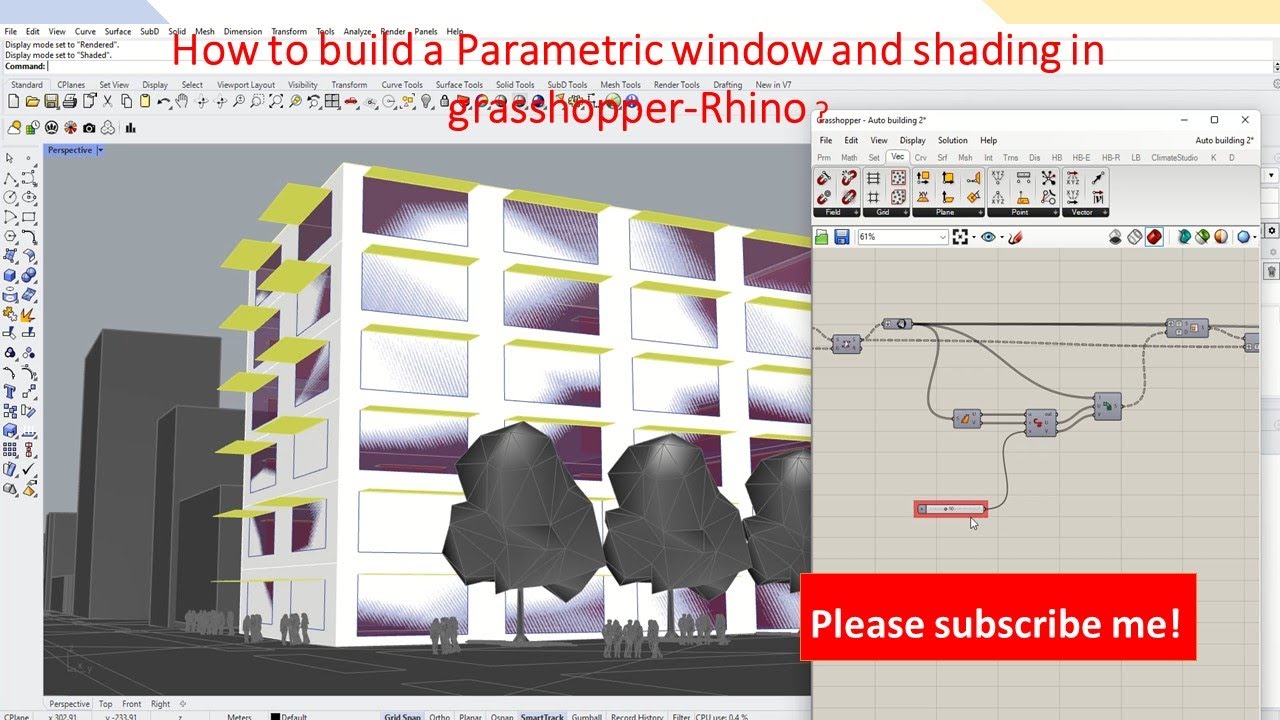Open Solution menu in Grasshopper
The width and height of the screenshot is (1280, 720).
952,140
